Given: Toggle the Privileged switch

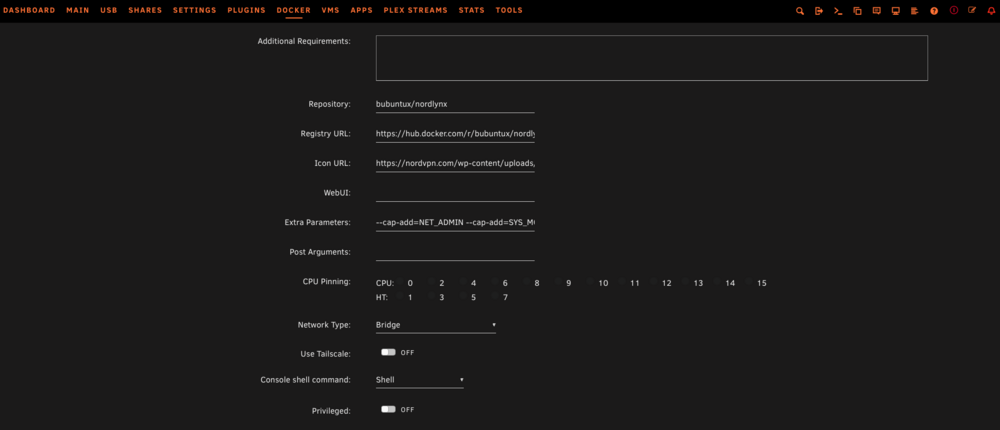Looking at the screenshot, I should pyautogui.click(x=388, y=409).
